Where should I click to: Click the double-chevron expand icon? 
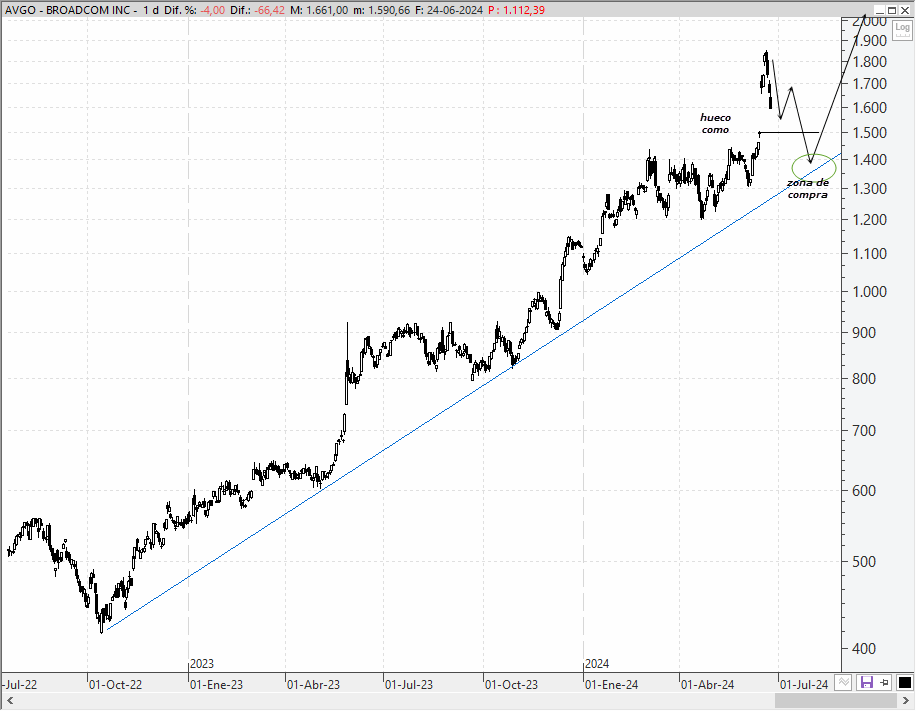(843, 682)
